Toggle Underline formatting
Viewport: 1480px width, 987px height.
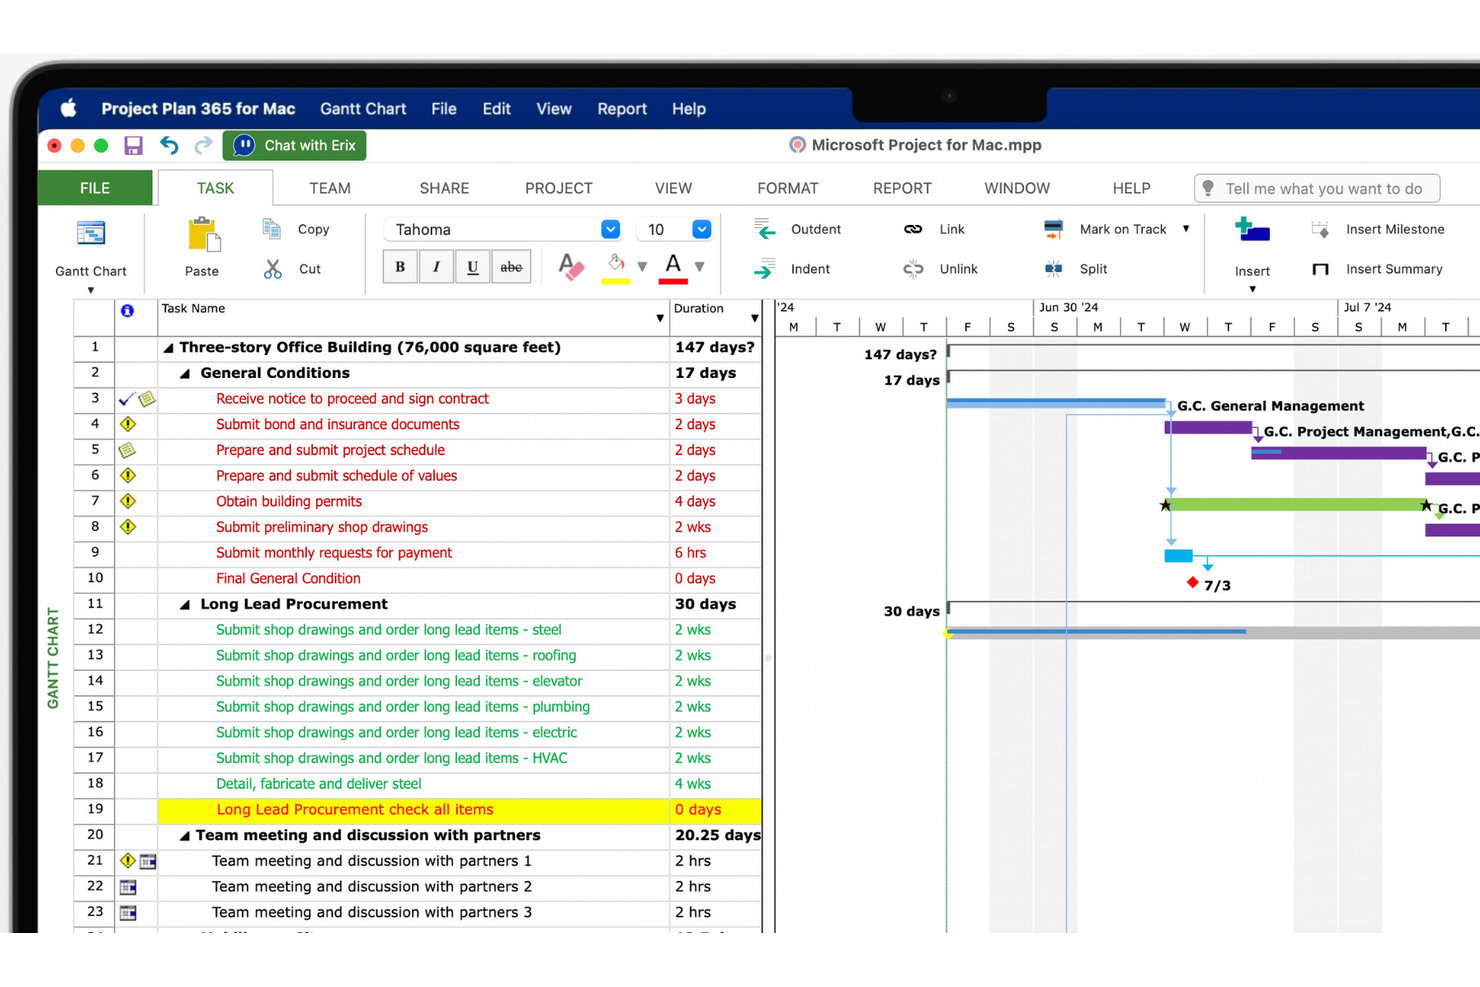coord(473,267)
